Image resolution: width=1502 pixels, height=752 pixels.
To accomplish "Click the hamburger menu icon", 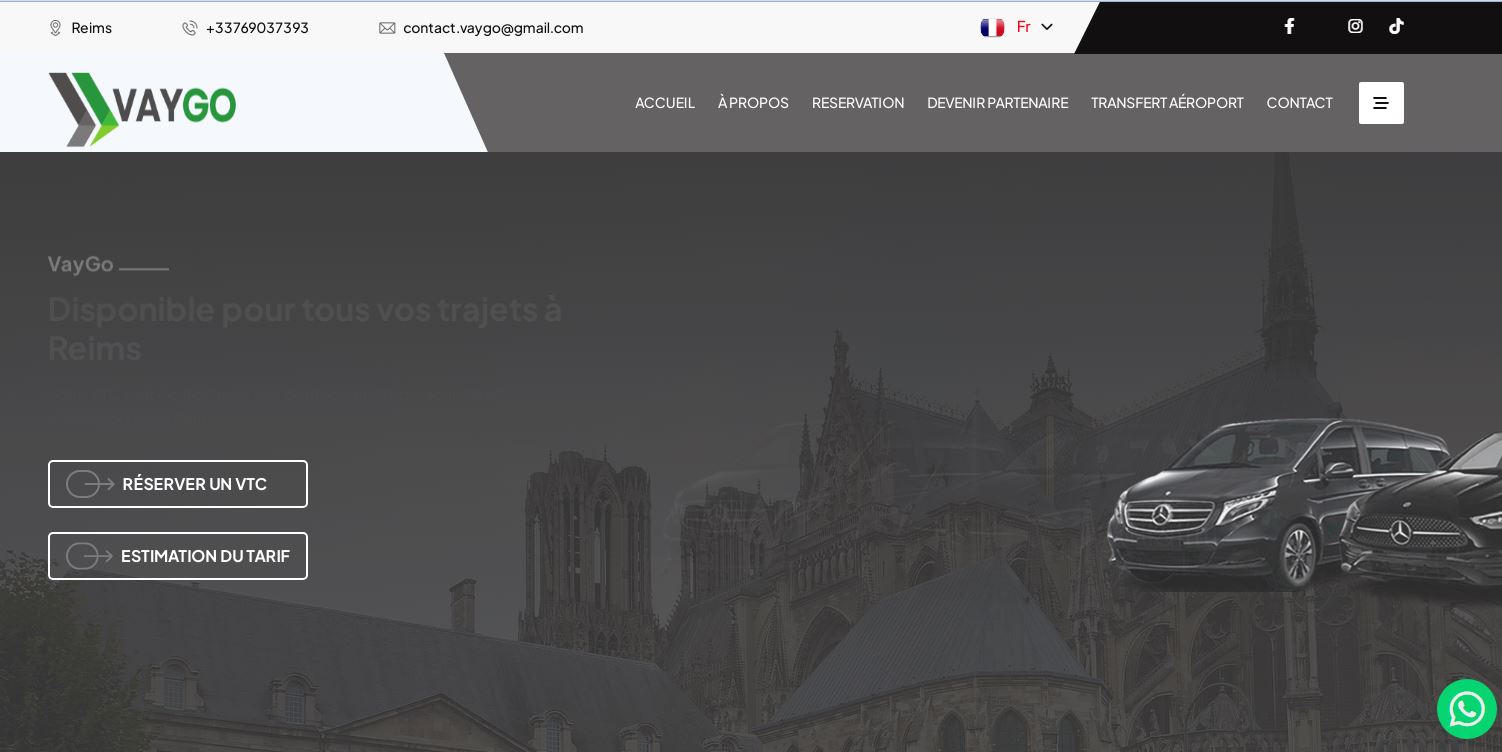I will 1380,103.
